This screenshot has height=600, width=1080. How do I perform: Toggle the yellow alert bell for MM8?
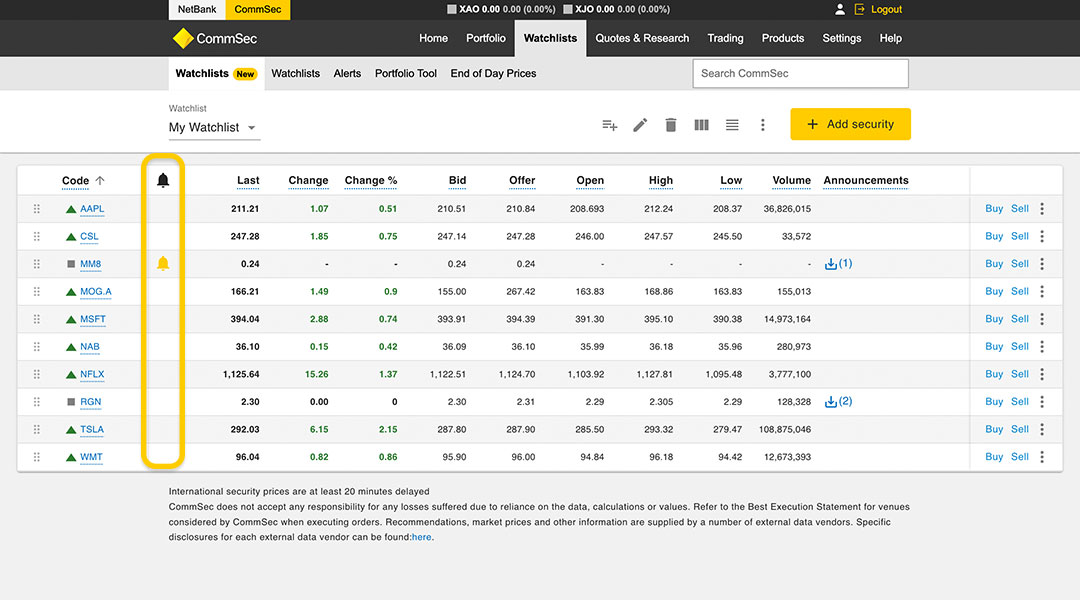pyautogui.click(x=163, y=263)
